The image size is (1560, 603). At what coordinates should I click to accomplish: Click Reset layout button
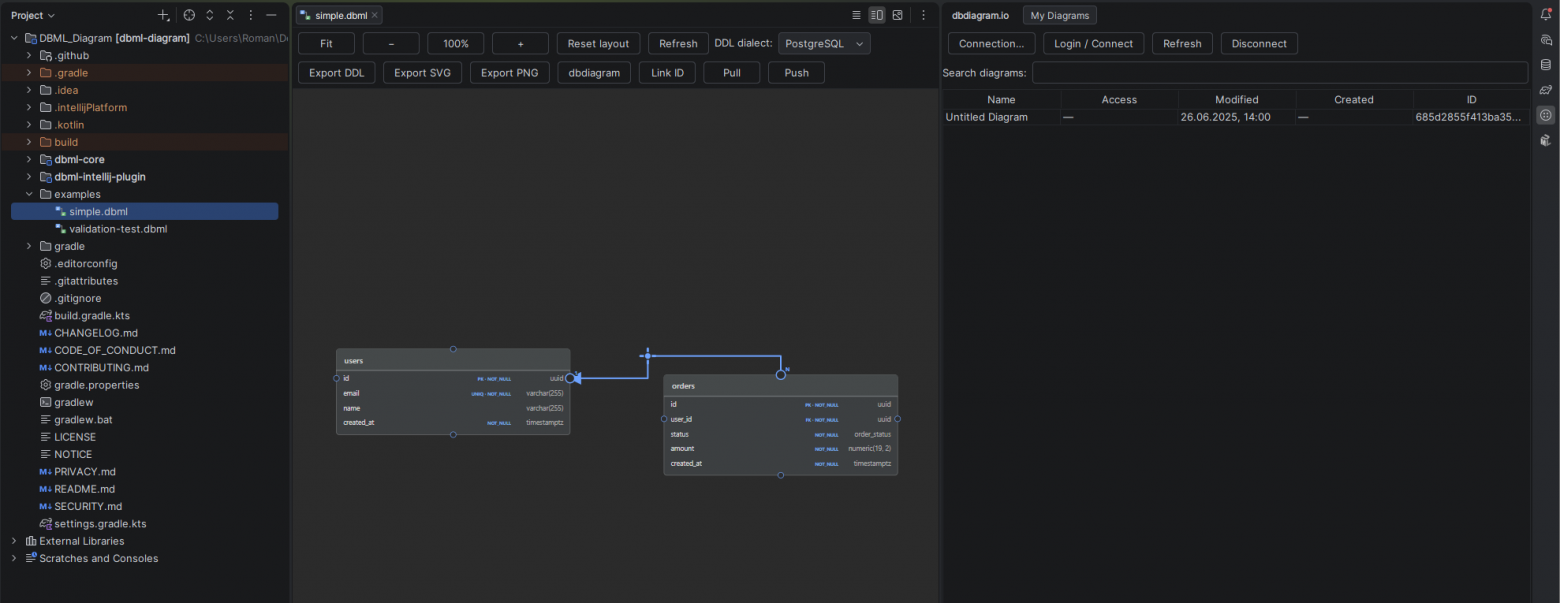click(598, 44)
